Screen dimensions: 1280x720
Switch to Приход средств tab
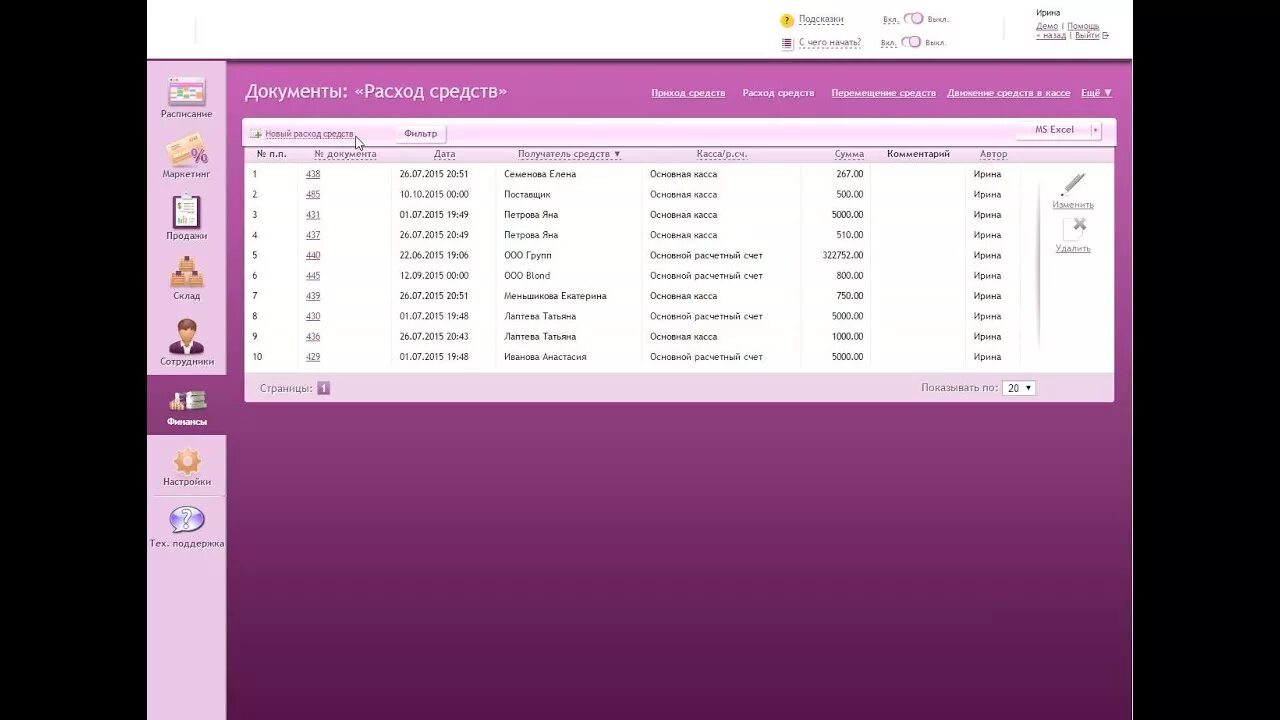[687, 92]
